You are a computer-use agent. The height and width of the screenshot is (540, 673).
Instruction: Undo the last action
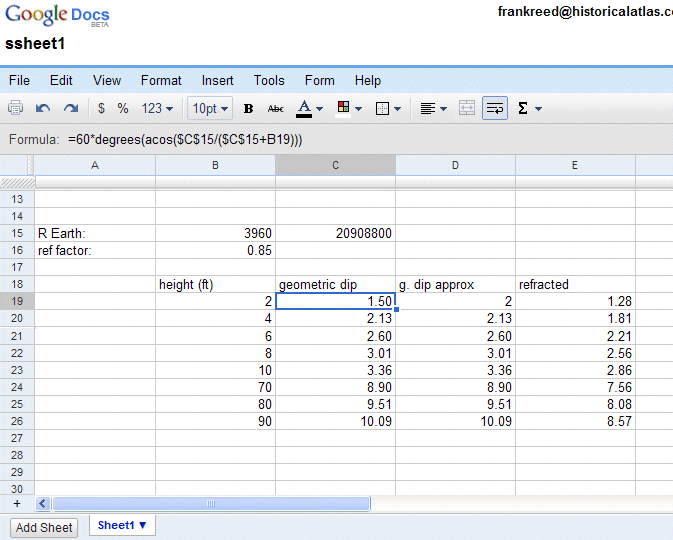click(43, 108)
